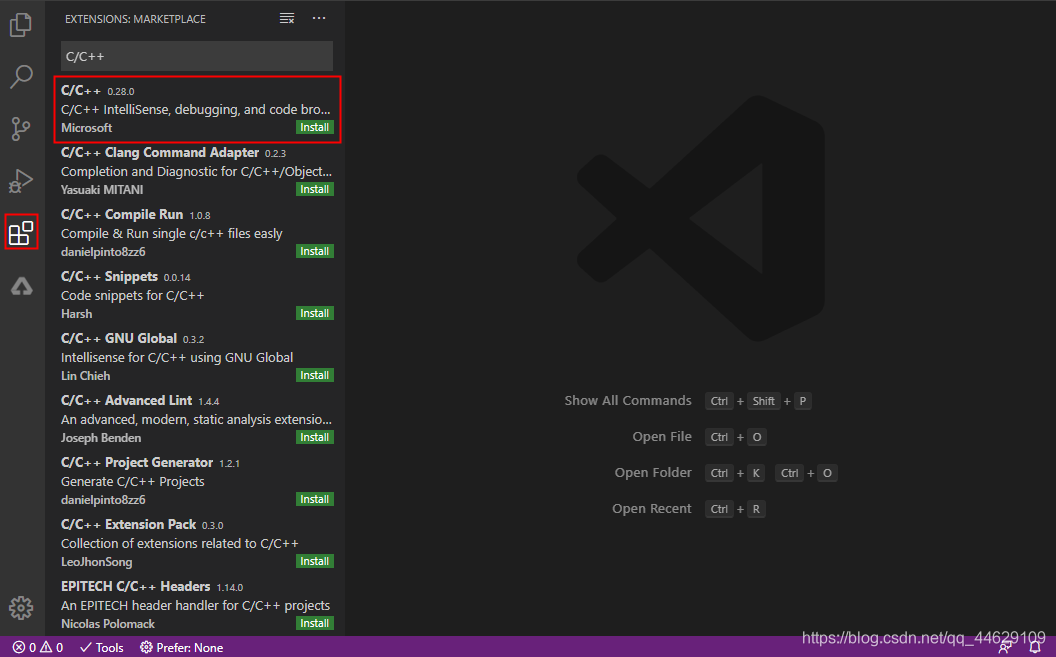Image resolution: width=1056 pixels, height=657 pixels.
Task: Select the C/C++ Project Generator title
Action: [137, 462]
